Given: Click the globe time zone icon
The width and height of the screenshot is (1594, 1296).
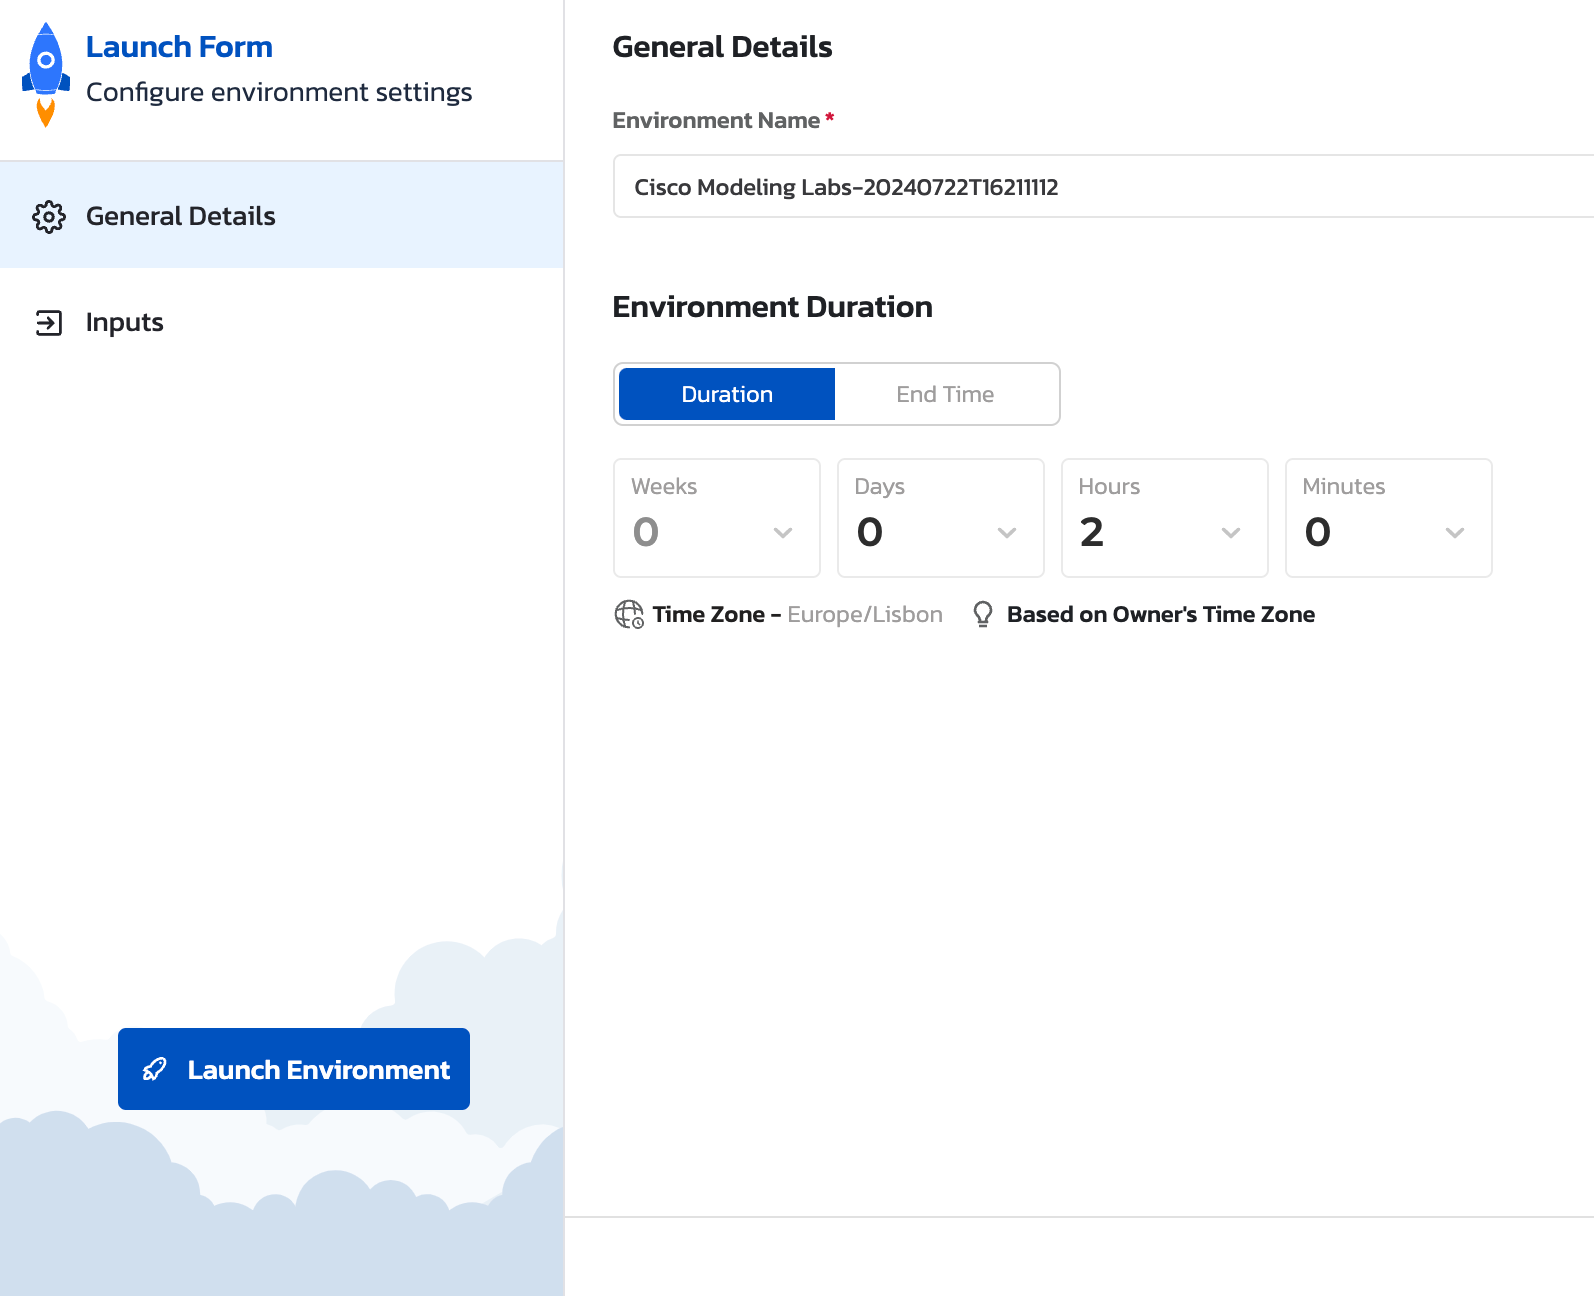Looking at the screenshot, I should (629, 614).
